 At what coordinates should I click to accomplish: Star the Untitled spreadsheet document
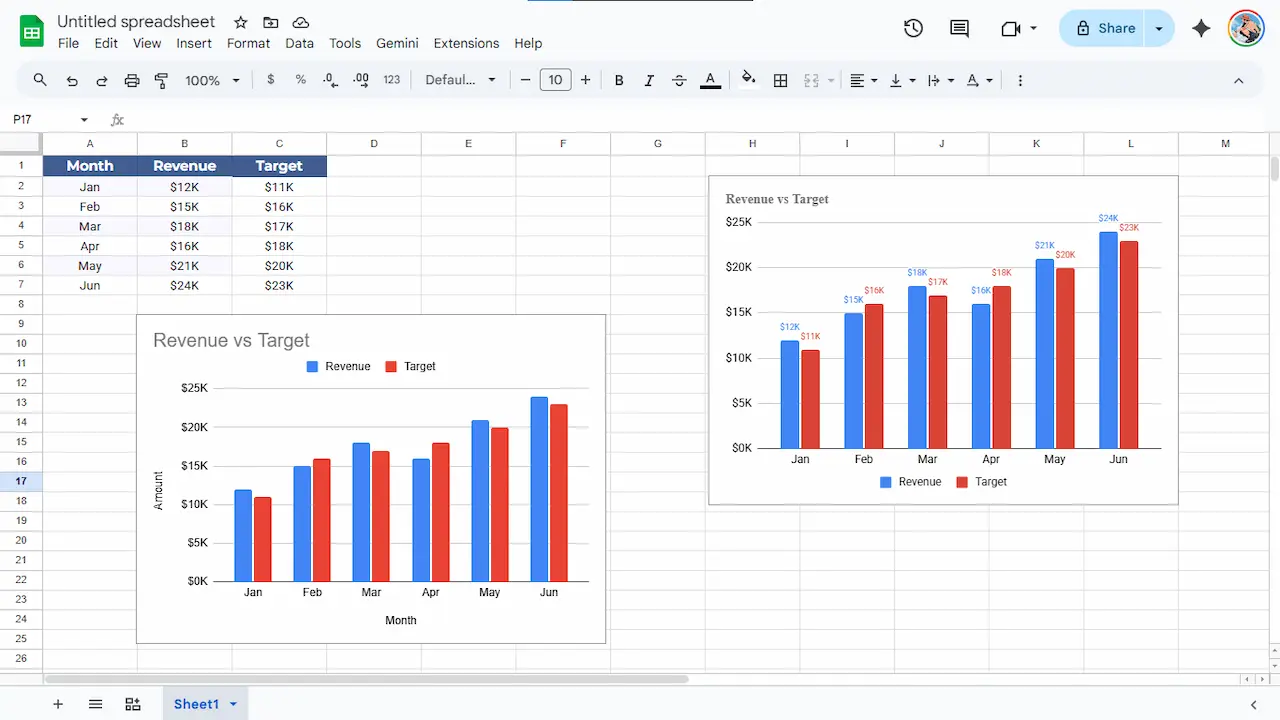(240, 22)
